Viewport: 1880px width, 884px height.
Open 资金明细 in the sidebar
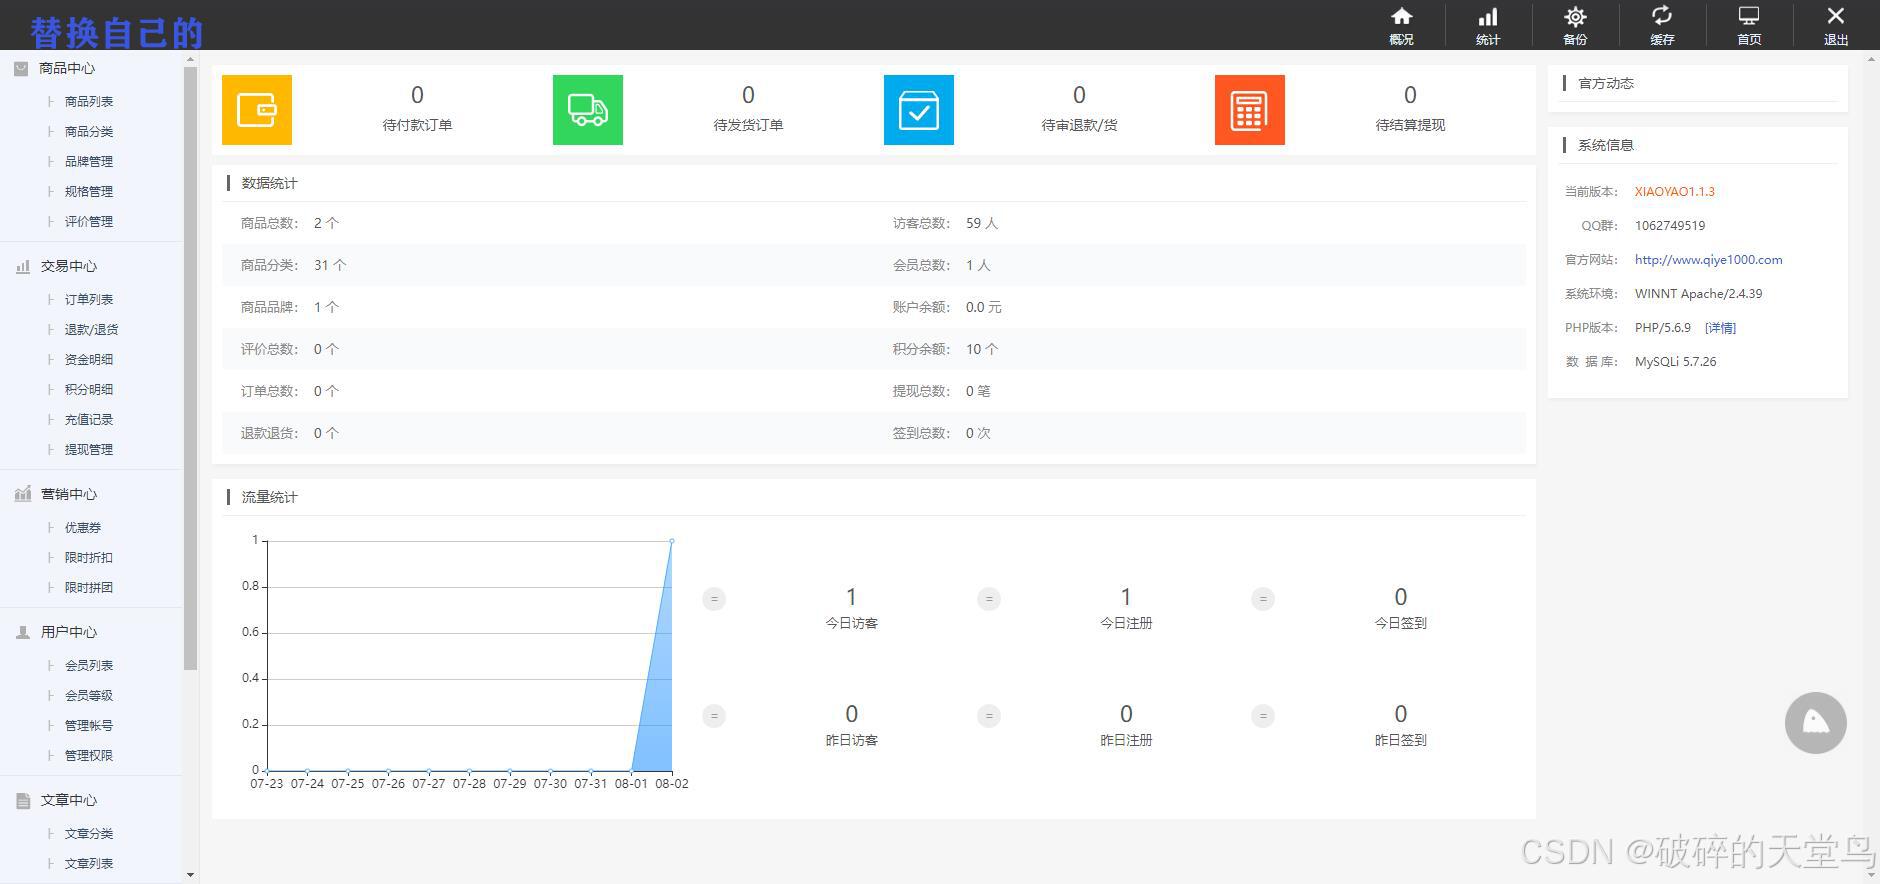[89, 359]
